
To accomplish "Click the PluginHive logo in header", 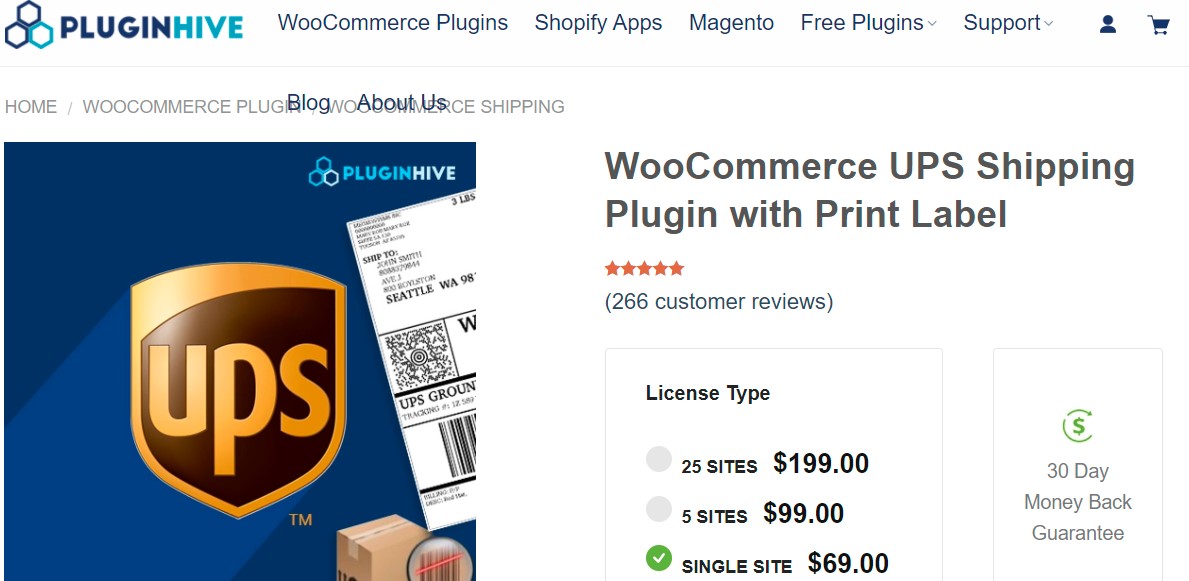I will [x=124, y=25].
